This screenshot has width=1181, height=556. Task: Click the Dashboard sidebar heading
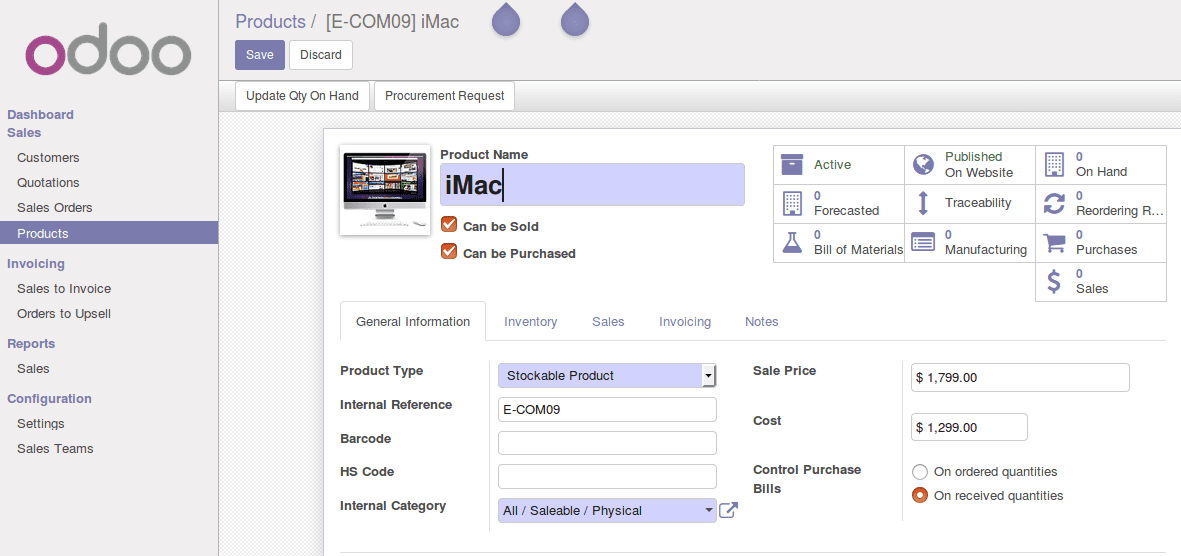41,115
